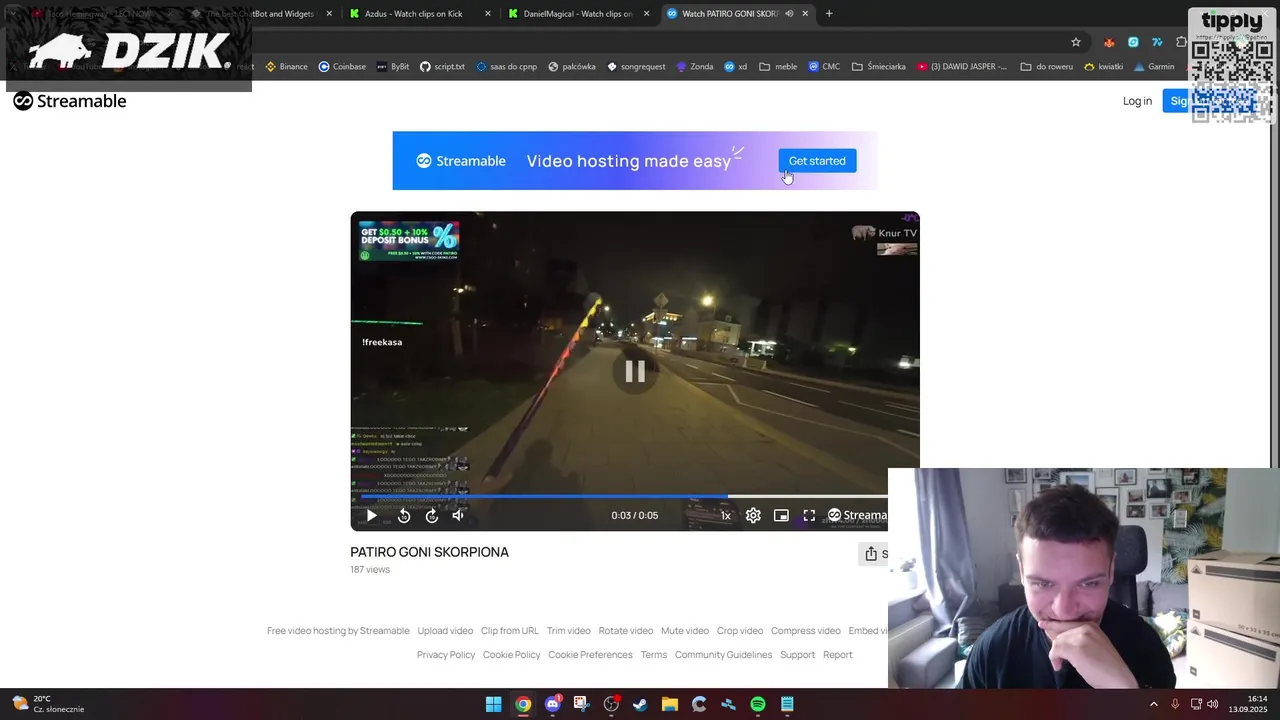Rewind the video 10 seconds
1280x720 pixels.
(404, 516)
